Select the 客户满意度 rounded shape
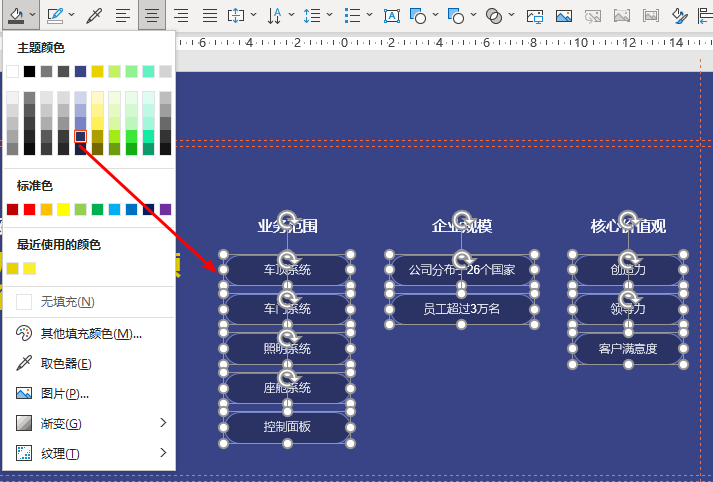 click(628, 349)
